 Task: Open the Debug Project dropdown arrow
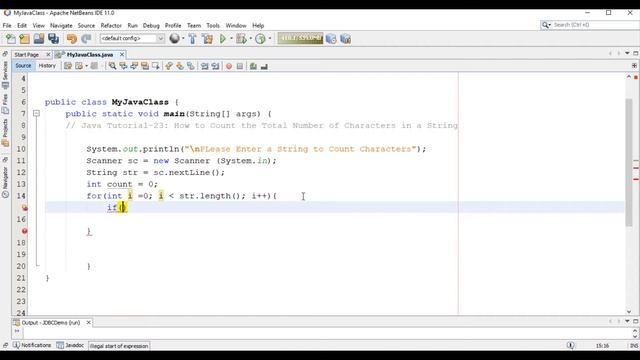click(x=250, y=38)
